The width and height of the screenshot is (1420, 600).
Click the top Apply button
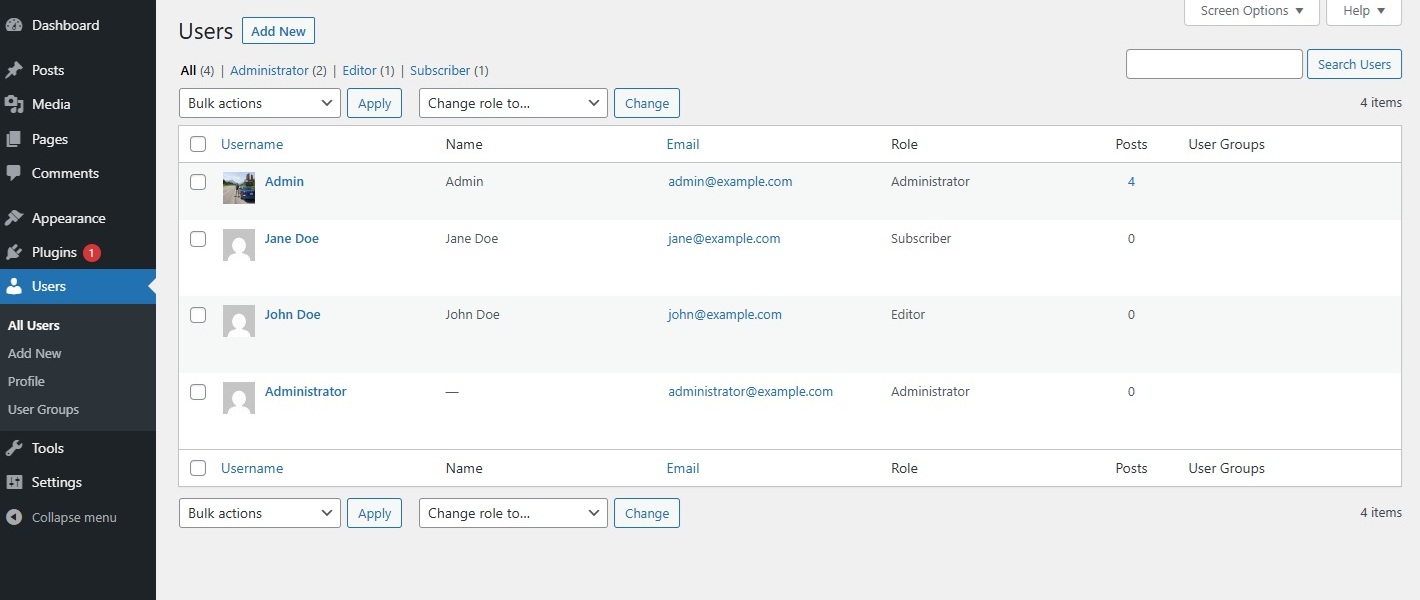coord(374,103)
